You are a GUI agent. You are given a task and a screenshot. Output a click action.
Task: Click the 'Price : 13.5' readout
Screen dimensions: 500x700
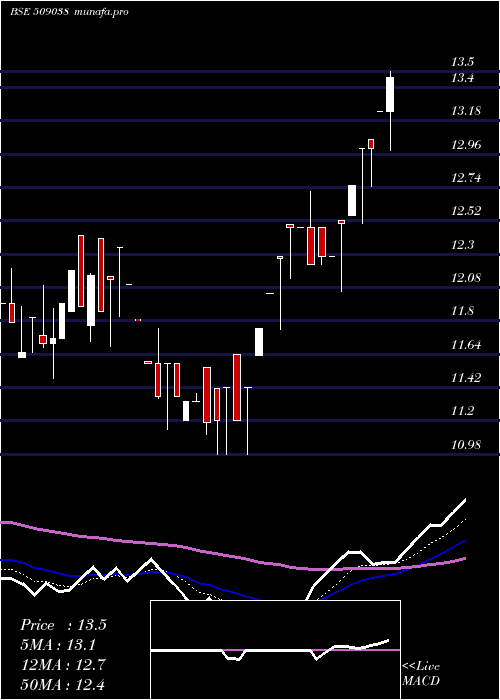tap(63, 625)
